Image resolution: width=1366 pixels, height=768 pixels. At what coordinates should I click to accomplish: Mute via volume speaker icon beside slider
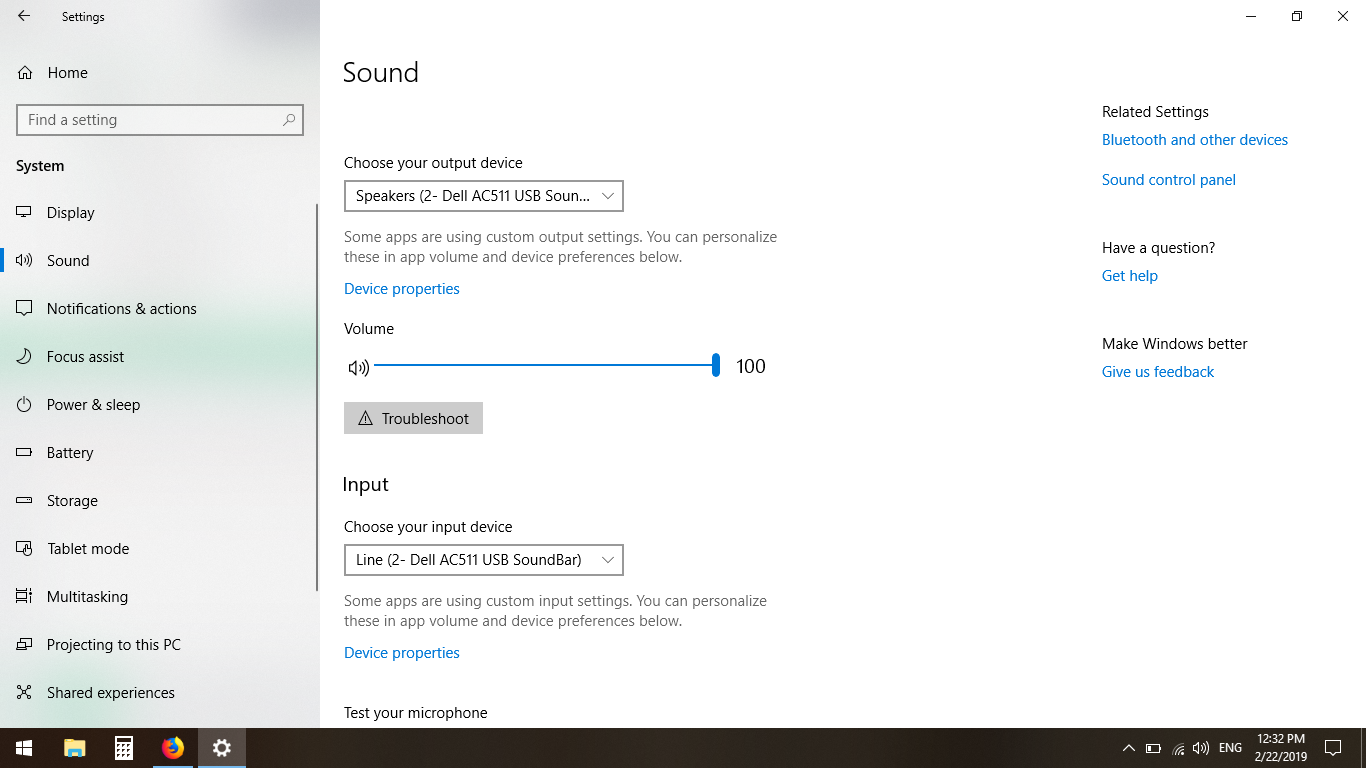click(358, 367)
